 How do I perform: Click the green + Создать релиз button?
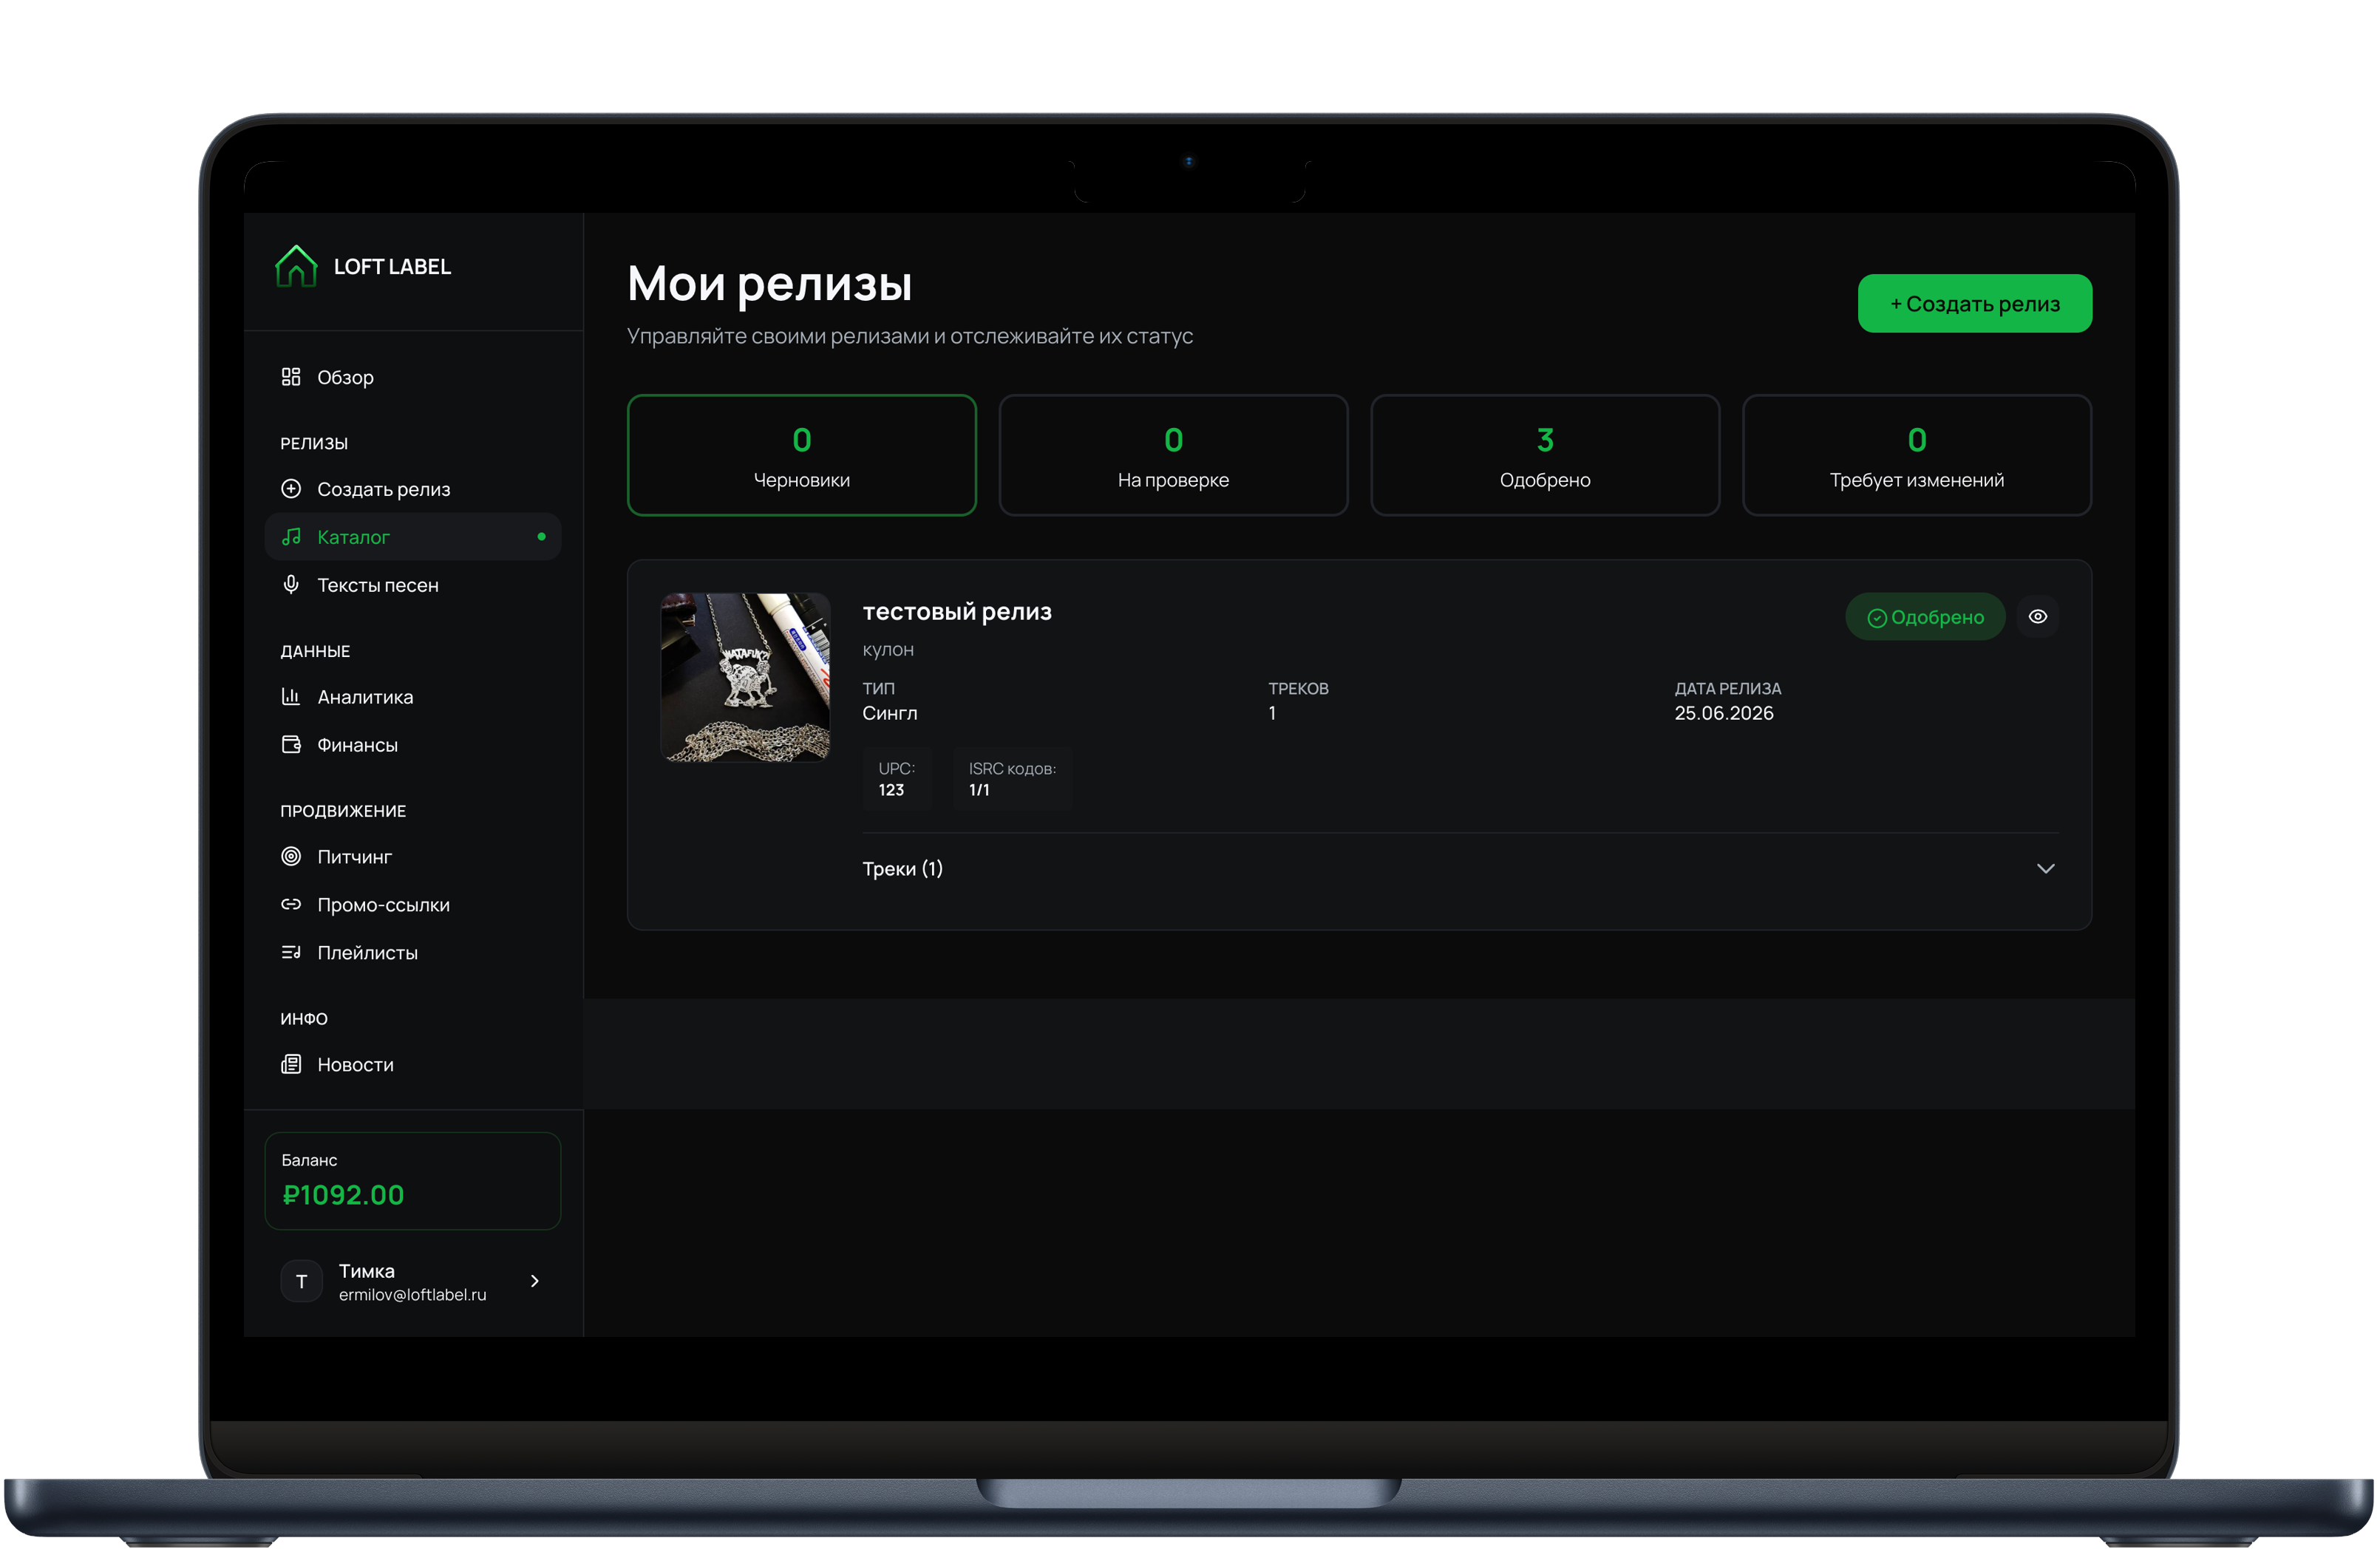(x=1974, y=303)
